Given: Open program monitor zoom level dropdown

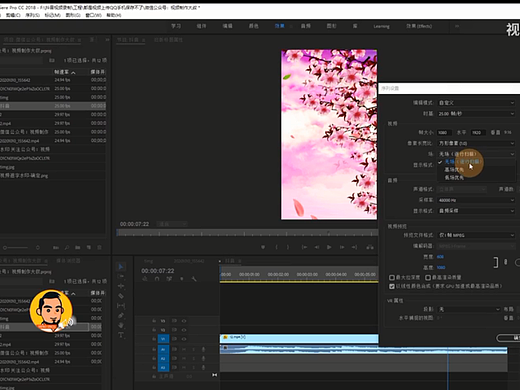Looking at the screenshot, I should (x=172, y=224).
